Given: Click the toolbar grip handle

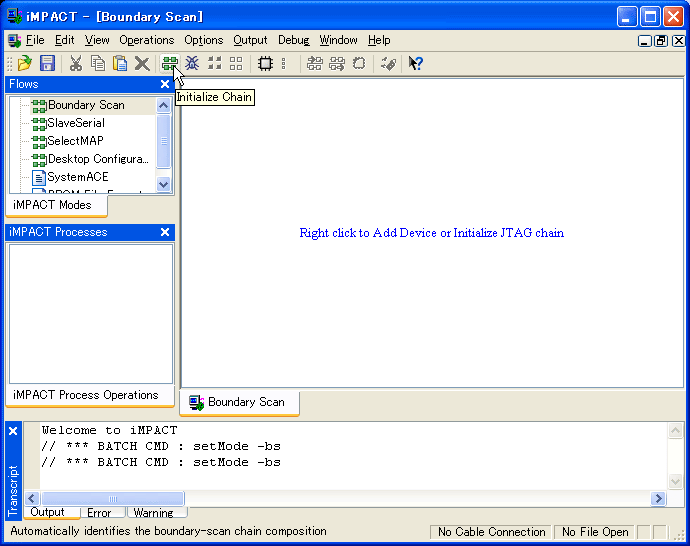Looking at the screenshot, I should coord(10,63).
